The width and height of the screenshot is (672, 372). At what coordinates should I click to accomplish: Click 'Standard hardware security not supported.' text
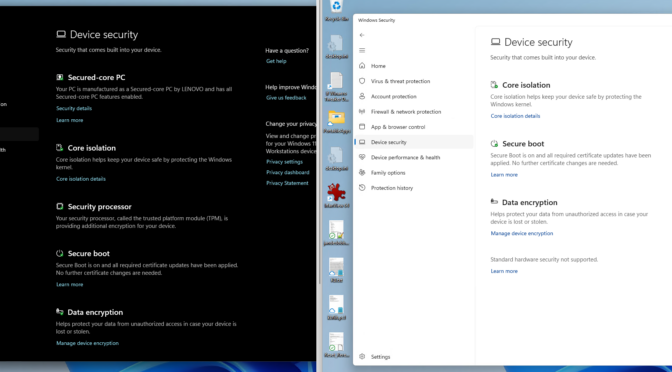click(544, 260)
